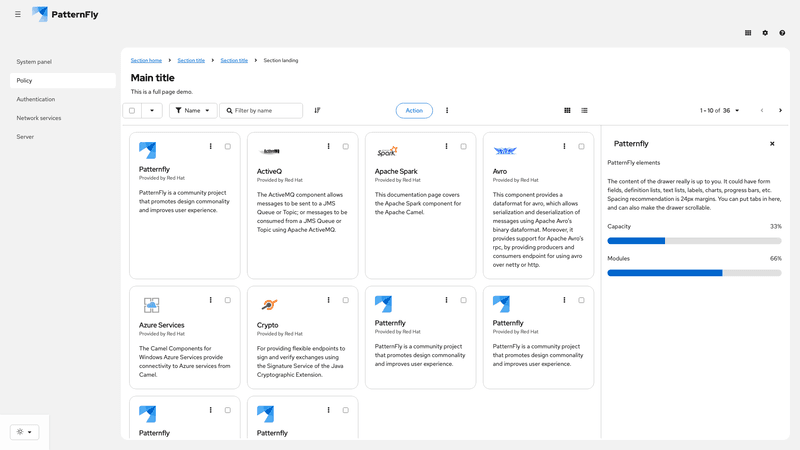Follow the Section home breadcrumb link
Image resolution: width=800 pixels, height=450 pixels.
[146, 60]
